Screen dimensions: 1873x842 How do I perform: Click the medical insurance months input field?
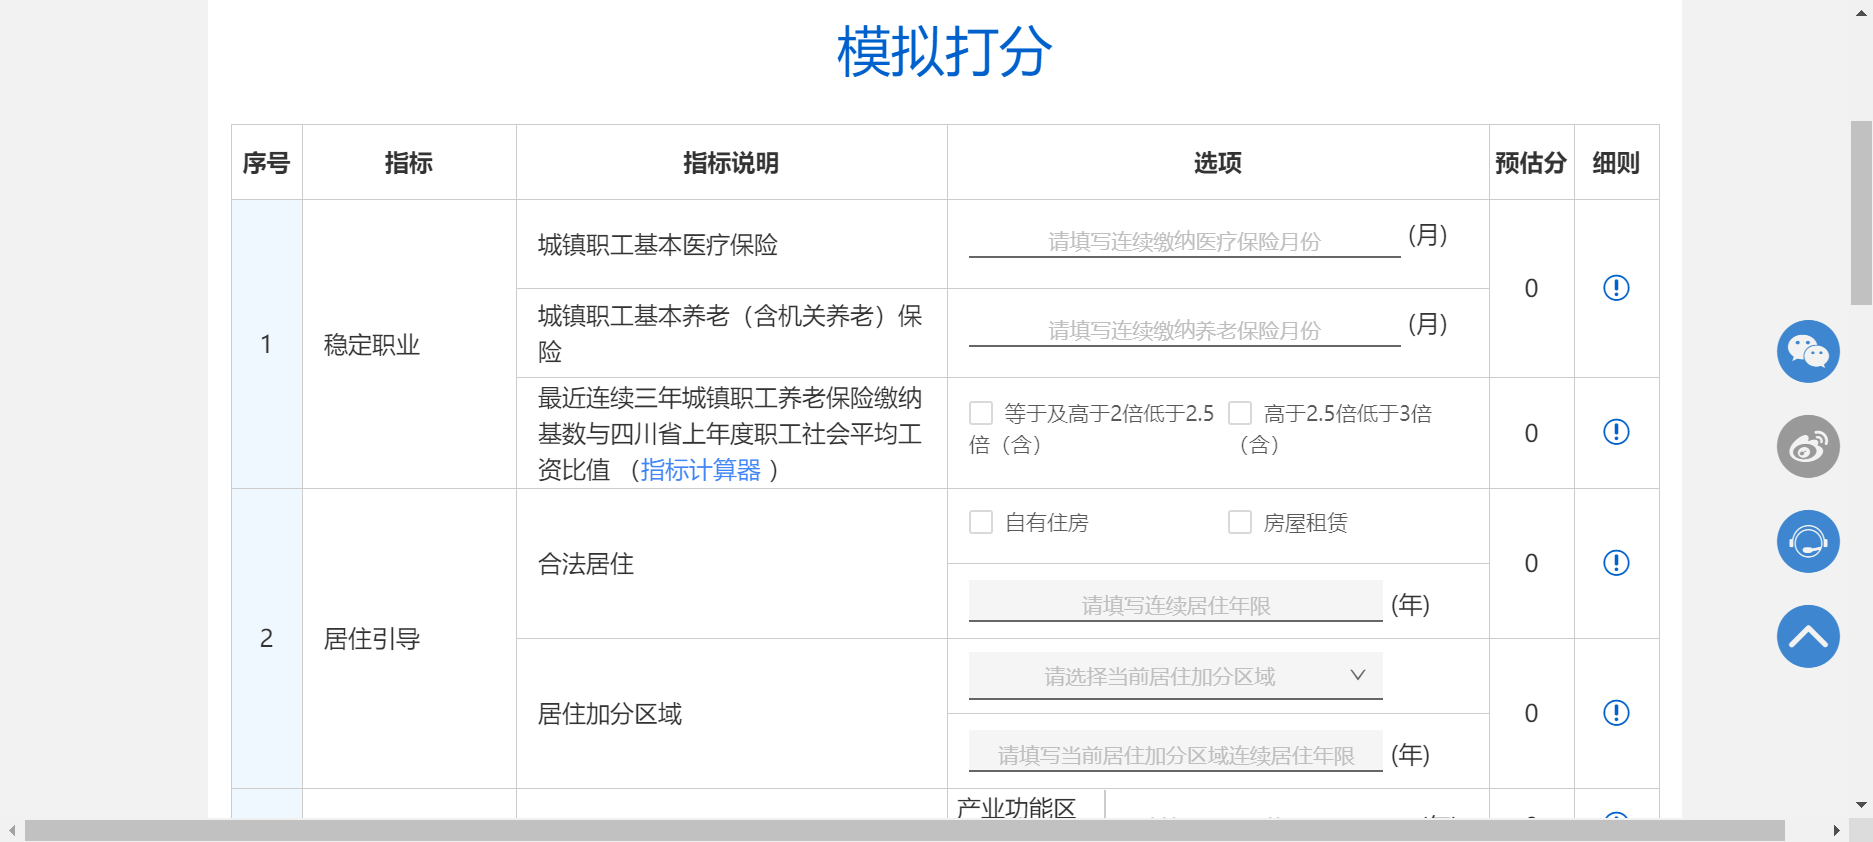coord(1184,241)
